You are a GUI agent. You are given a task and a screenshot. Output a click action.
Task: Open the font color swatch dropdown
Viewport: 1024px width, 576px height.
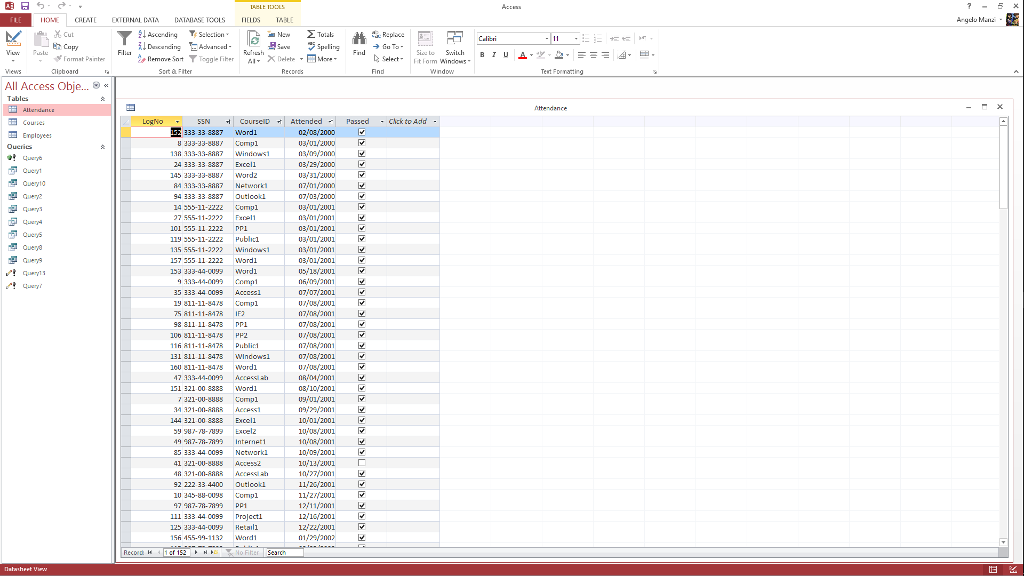pyautogui.click(x=531, y=55)
